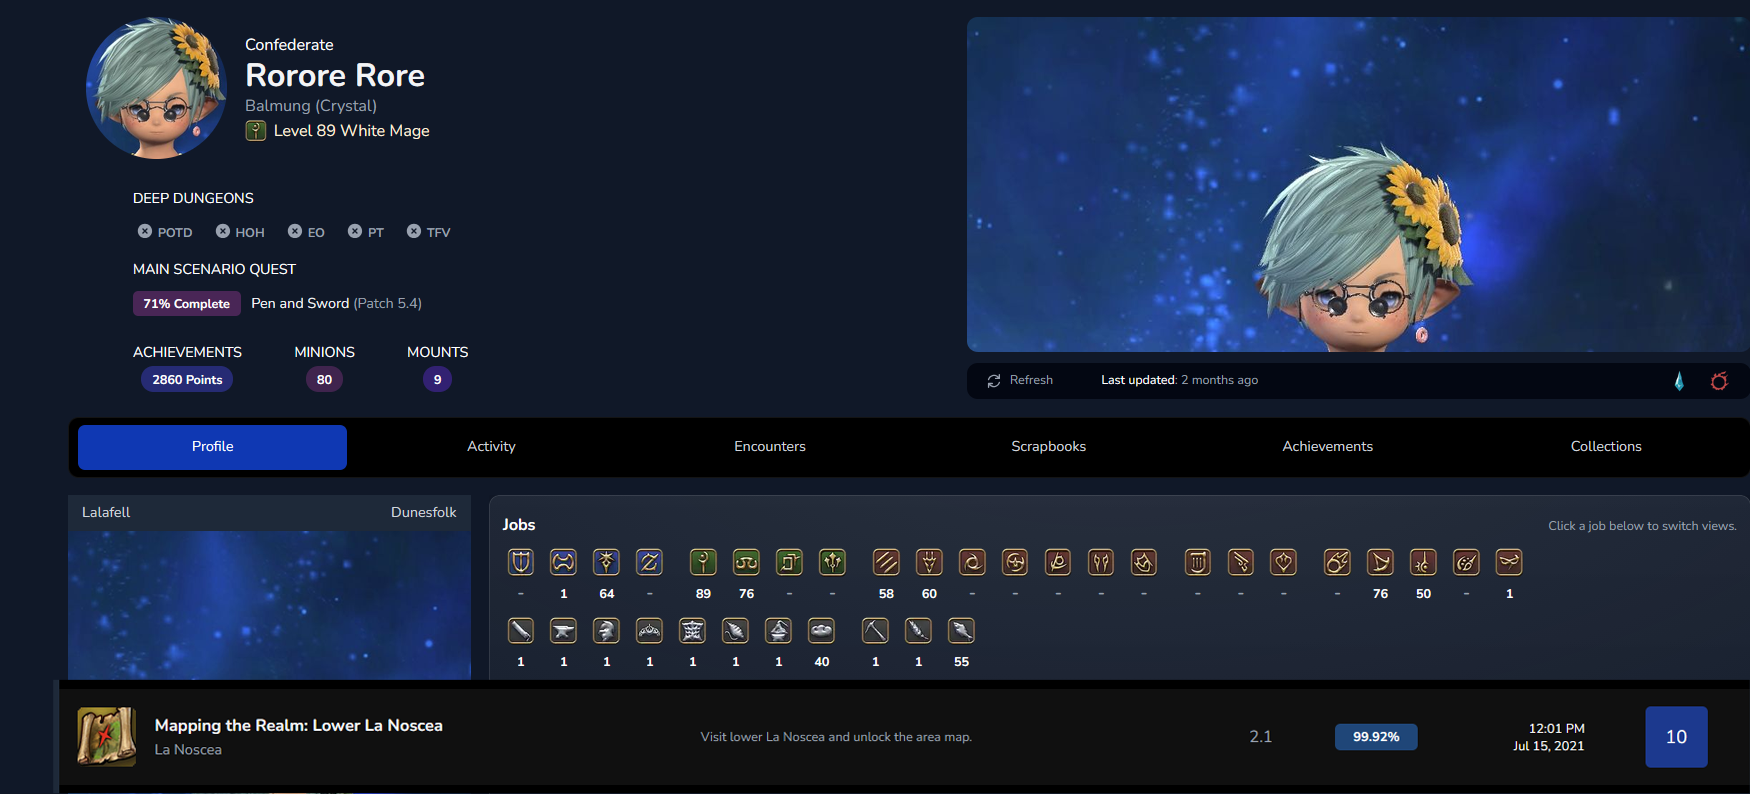The width and height of the screenshot is (1750, 794).
Task: Select the Weaver job icon
Action: [736, 630]
